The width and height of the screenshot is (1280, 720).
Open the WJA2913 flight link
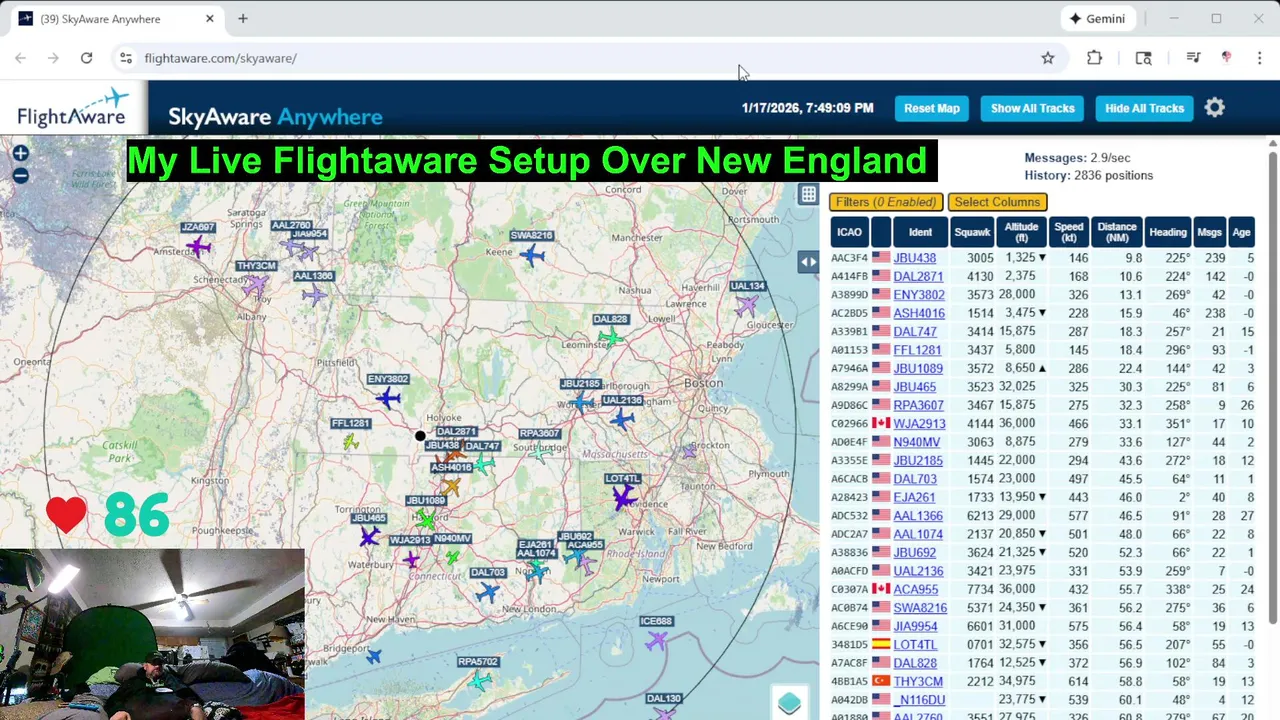coord(919,424)
